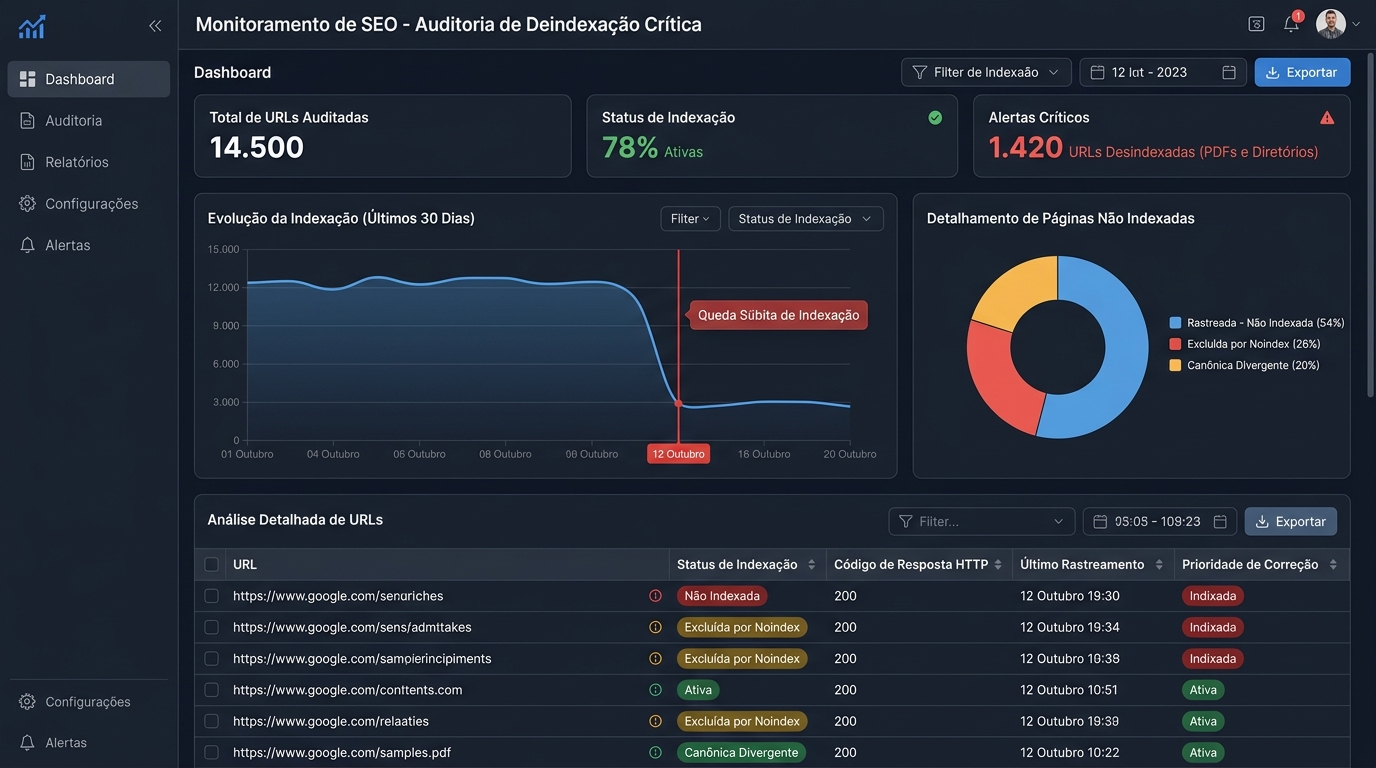The height and width of the screenshot is (768, 1376).
Task: Check the box for senuriches URL row
Action: pyautogui.click(x=211, y=596)
